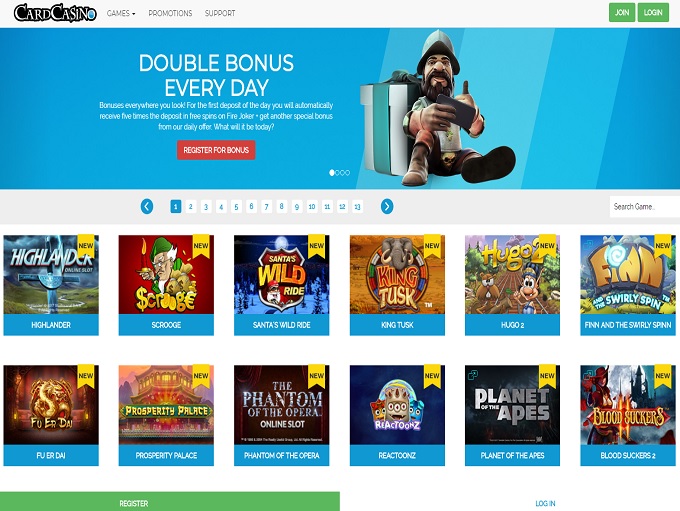
Task: Jump to games page 13
Action: [x=357, y=206]
